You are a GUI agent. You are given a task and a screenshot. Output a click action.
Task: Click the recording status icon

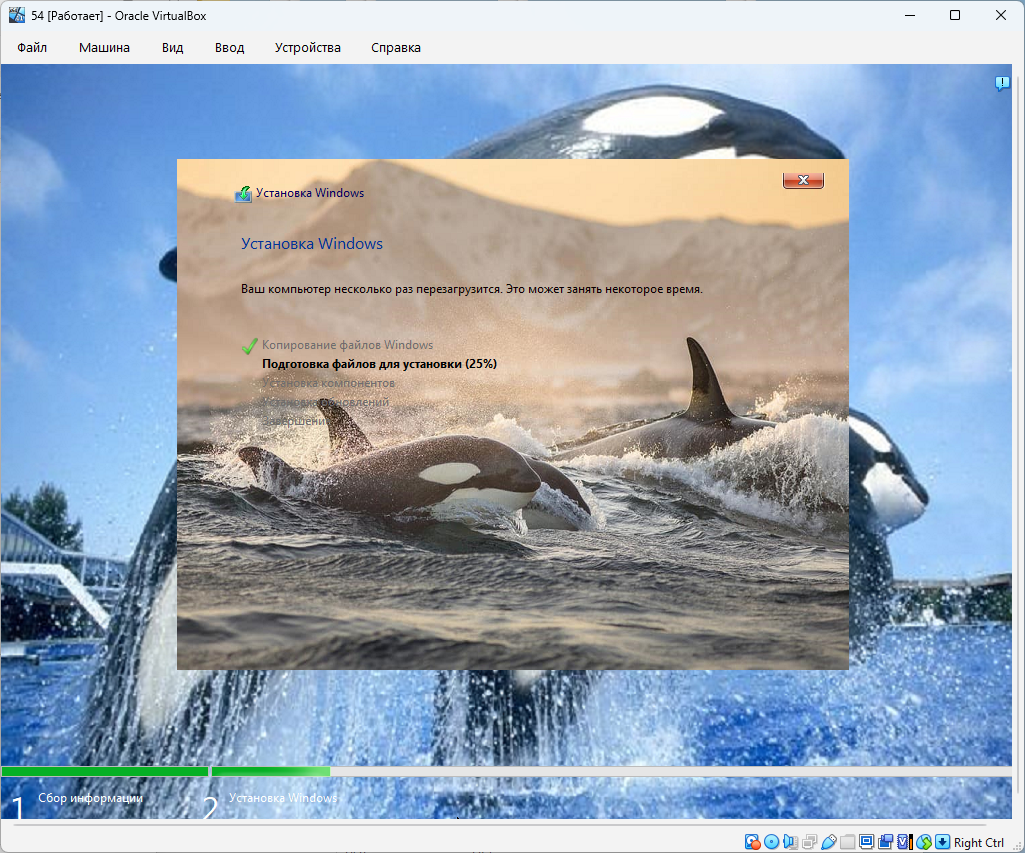(x=885, y=842)
